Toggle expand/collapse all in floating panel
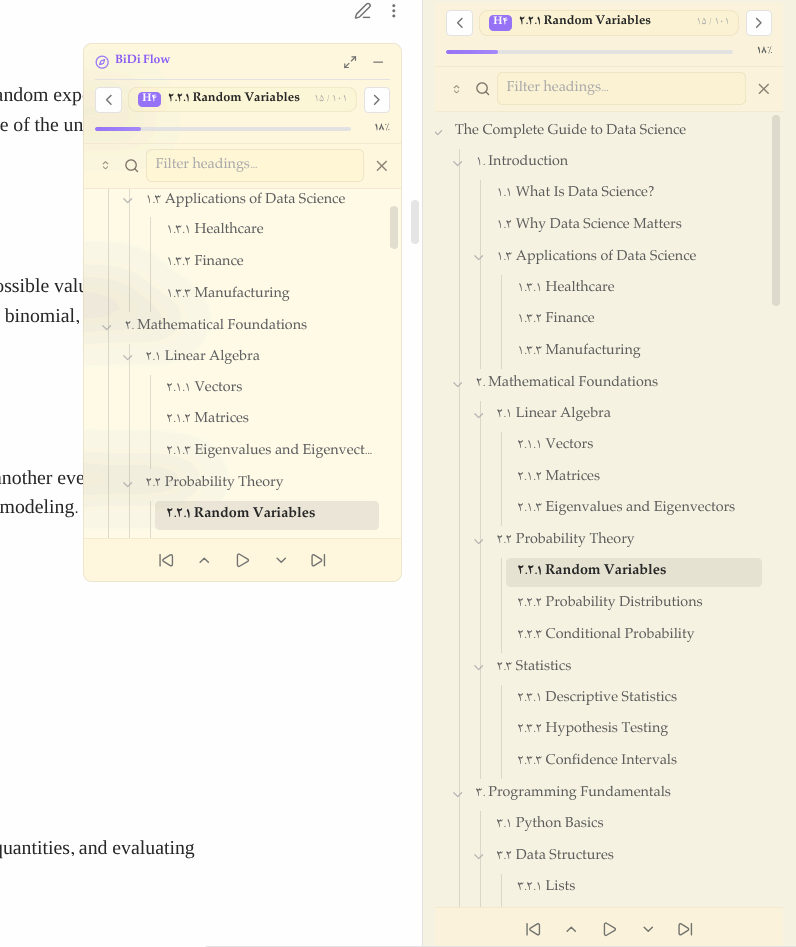The width and height of the screenshot is (796, 947). (x=105, y=165)
